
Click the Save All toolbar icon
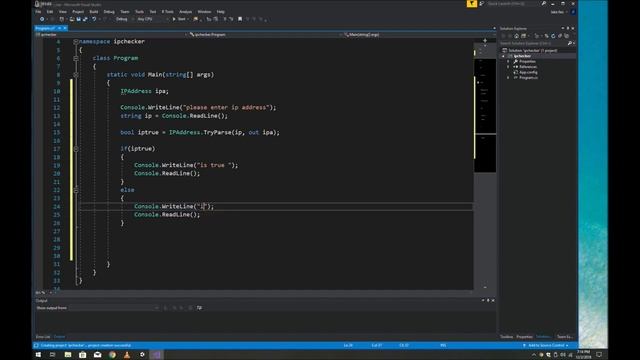coord(84,19)
